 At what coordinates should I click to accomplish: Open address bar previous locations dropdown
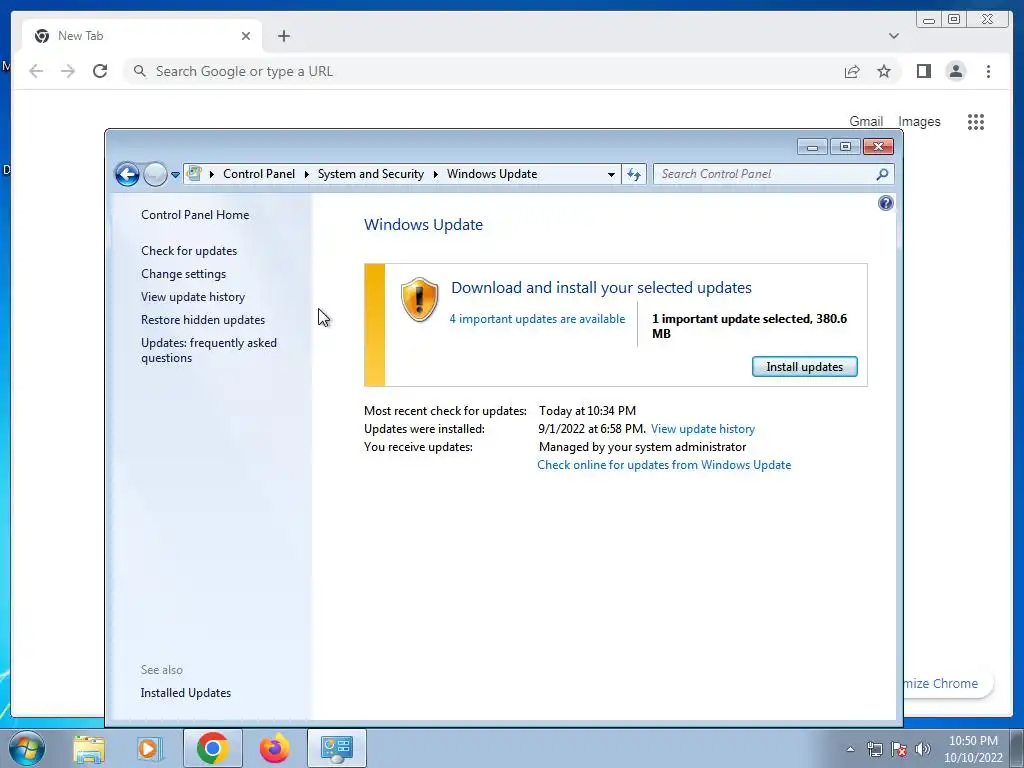click(611, 174)
